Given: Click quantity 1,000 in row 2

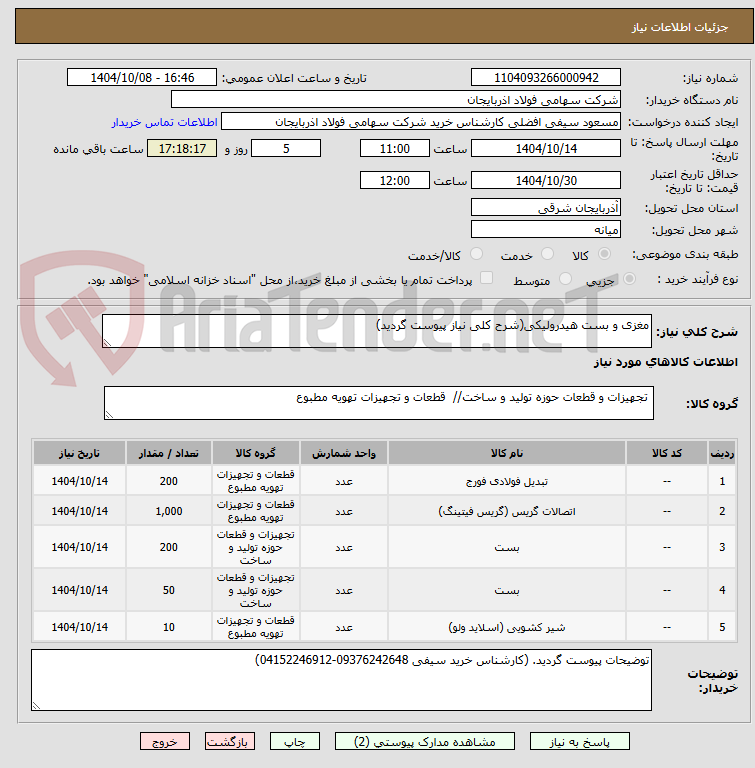Looking at the screenshot, I should (169, 511).
